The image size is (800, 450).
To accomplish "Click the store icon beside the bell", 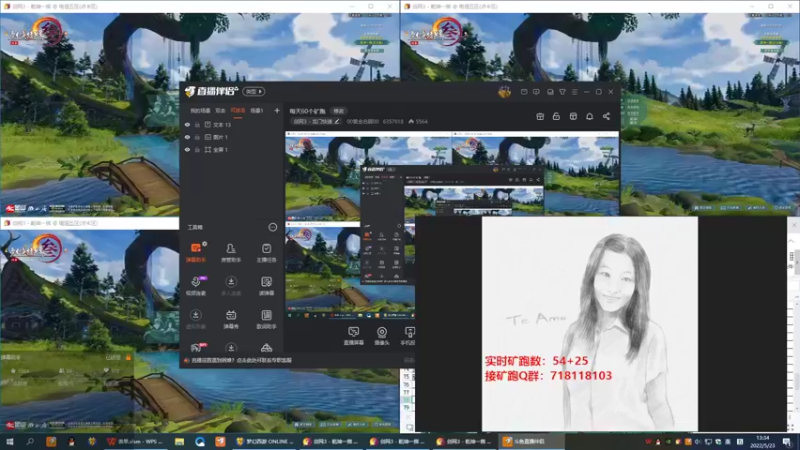I will coord(573,116).
